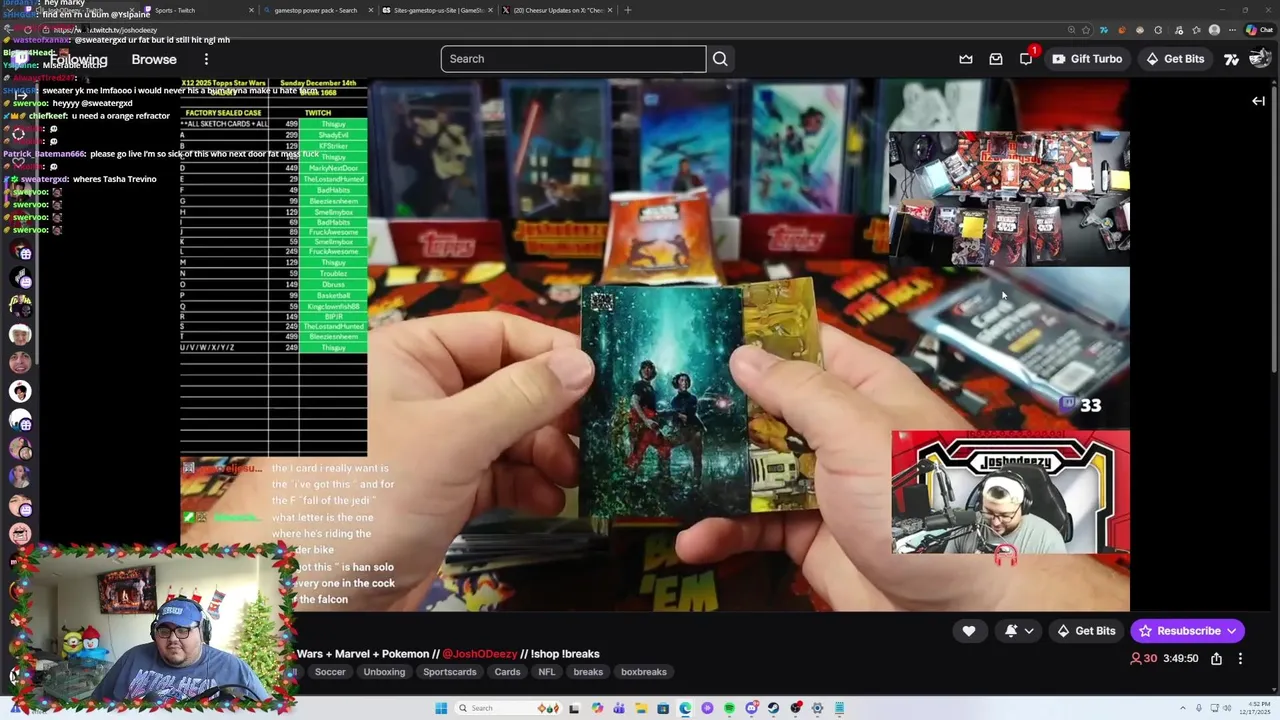1280x720 pixels.
Task: Share the stream with the share icon
Action: (x=1216, y=658)
